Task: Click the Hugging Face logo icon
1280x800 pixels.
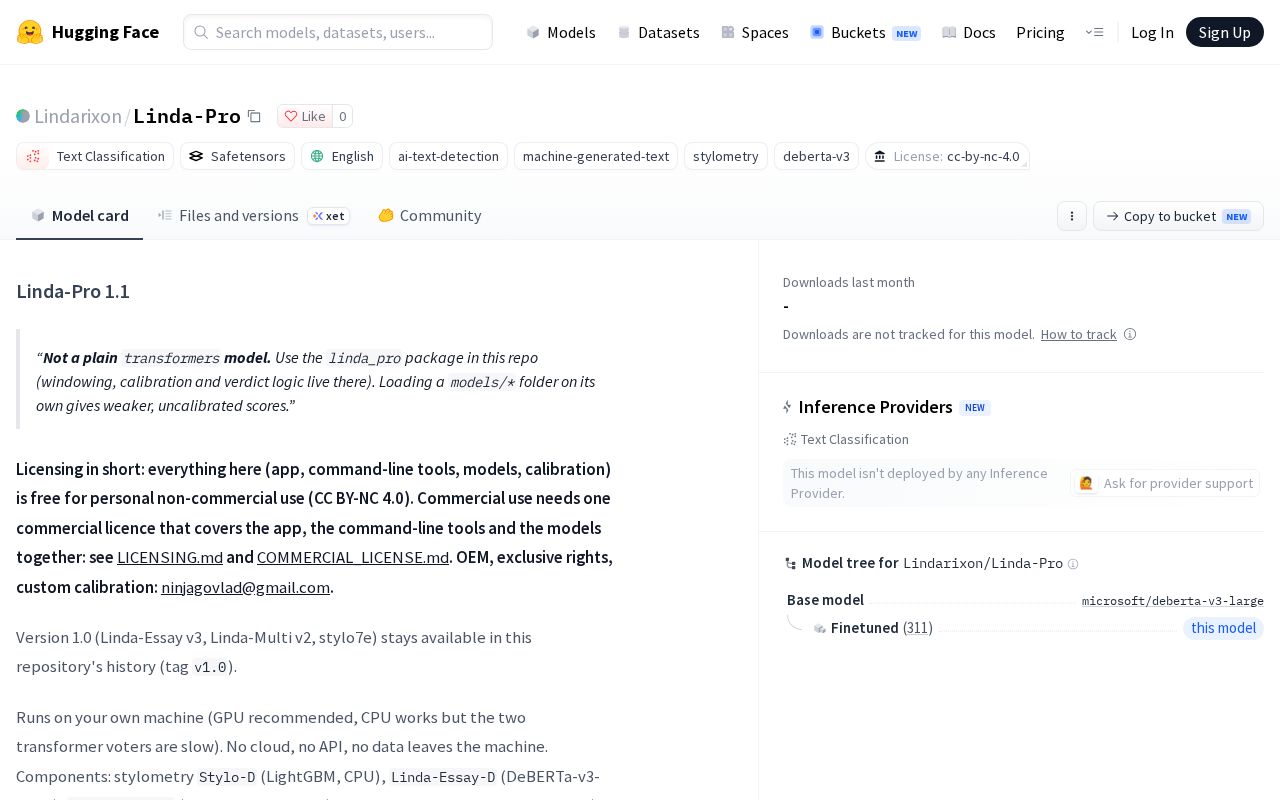Action: click(x=30, y=32)
